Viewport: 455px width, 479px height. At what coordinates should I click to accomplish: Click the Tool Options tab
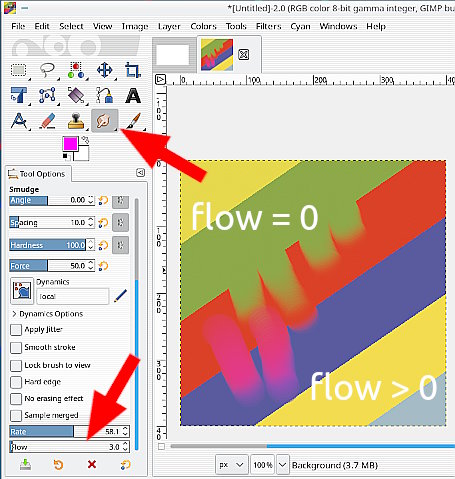37,174
